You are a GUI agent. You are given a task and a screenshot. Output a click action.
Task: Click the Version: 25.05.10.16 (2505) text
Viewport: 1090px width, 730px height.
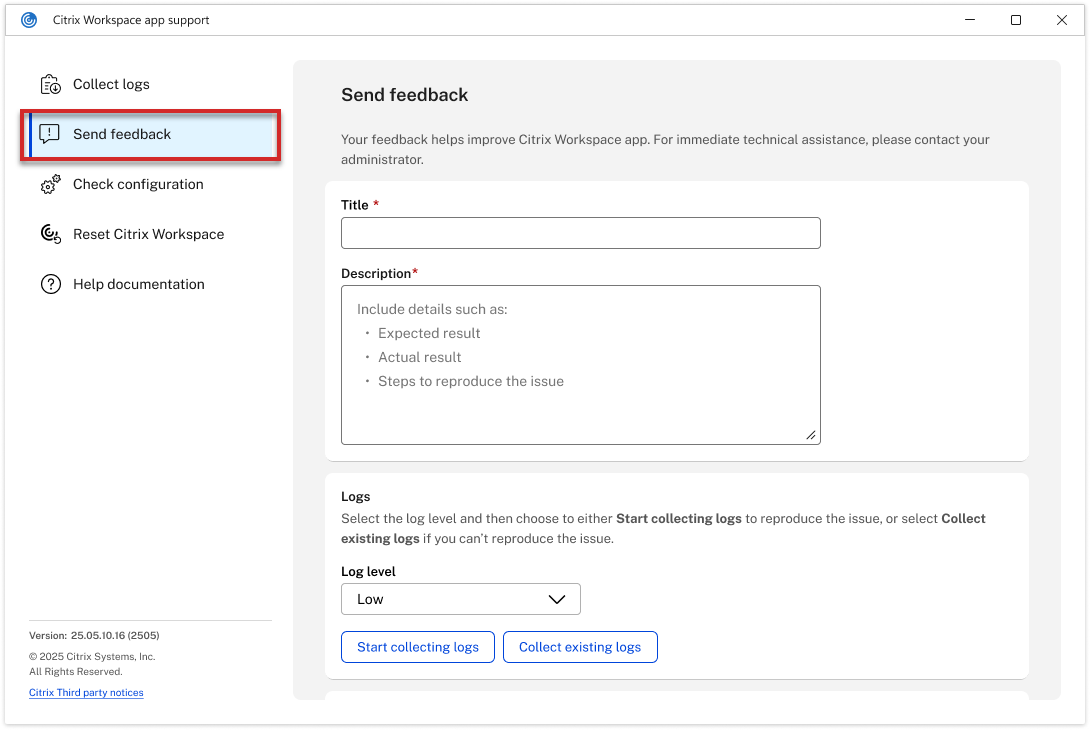pyautogui.click(x=94, y=635)
